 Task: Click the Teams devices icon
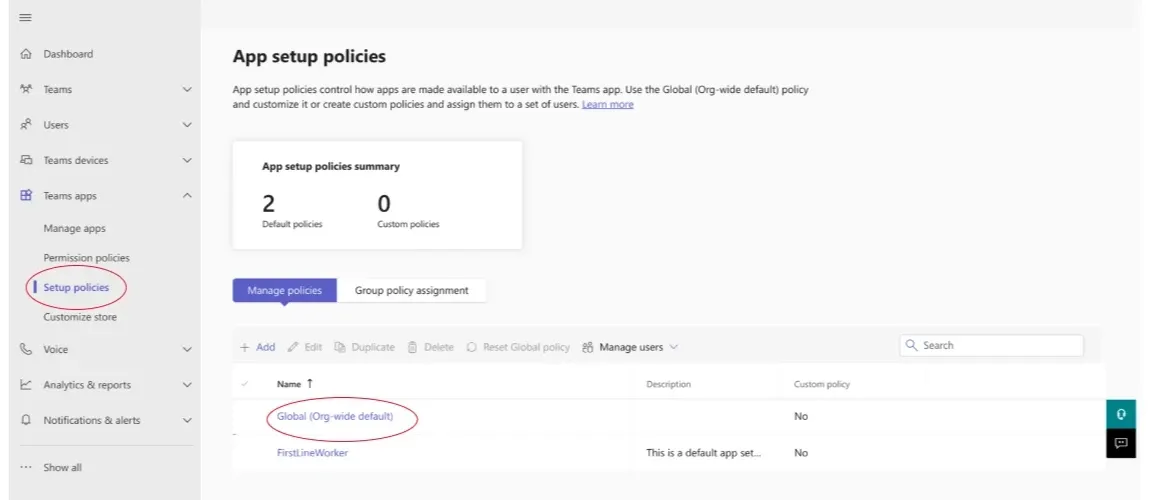[26, 160]
